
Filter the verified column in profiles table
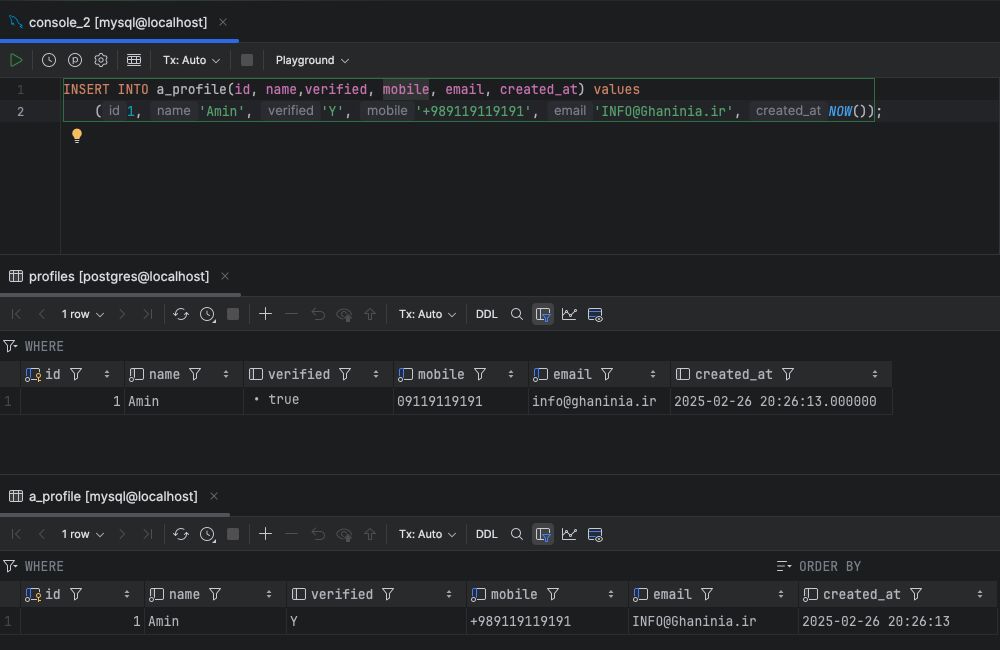tap(345, 374)
